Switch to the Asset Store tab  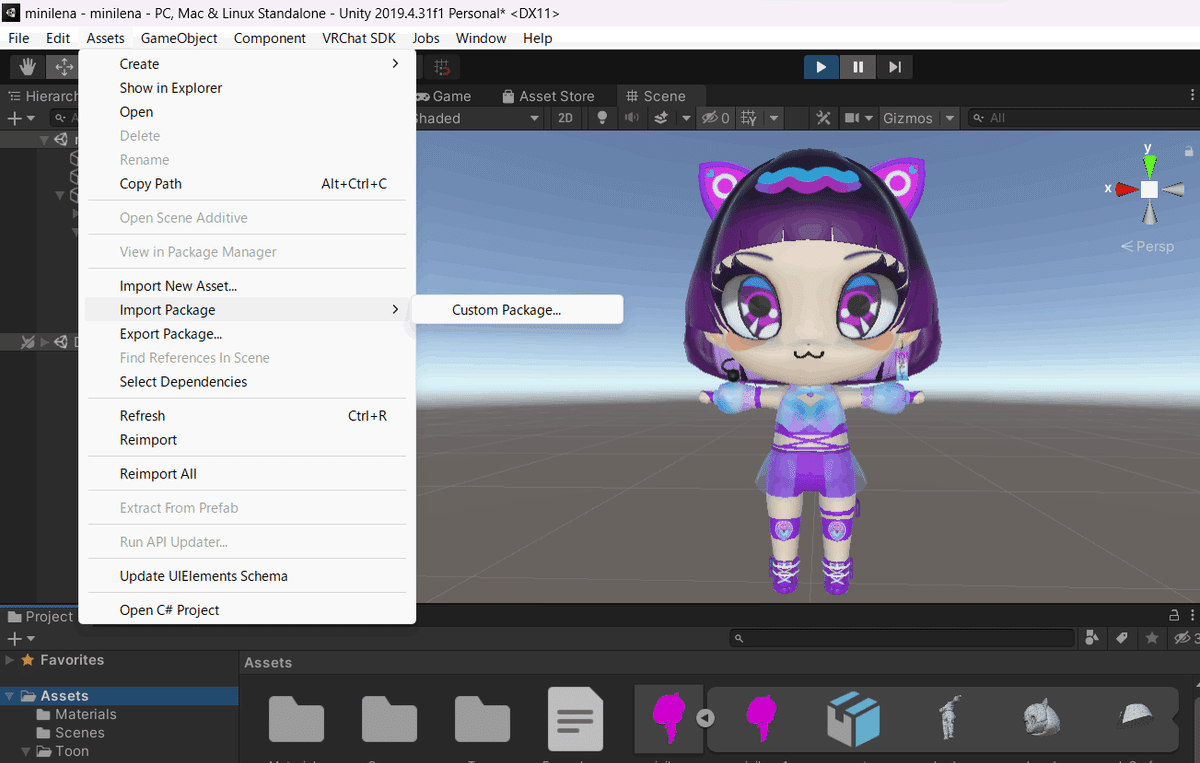pos(548,96)
